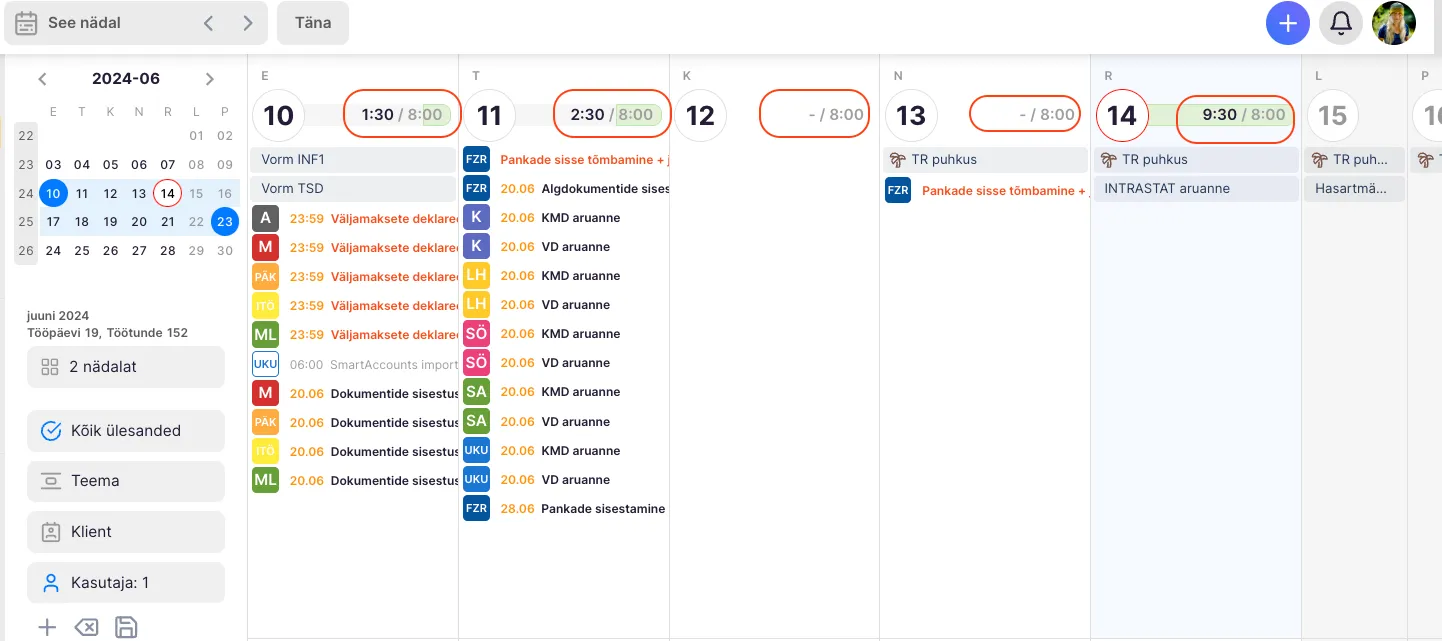Image resolution: width=1442 pixels, height=641 pixels.
Task: Go to next week with right chevron
Action: click(x=248, y=23)
